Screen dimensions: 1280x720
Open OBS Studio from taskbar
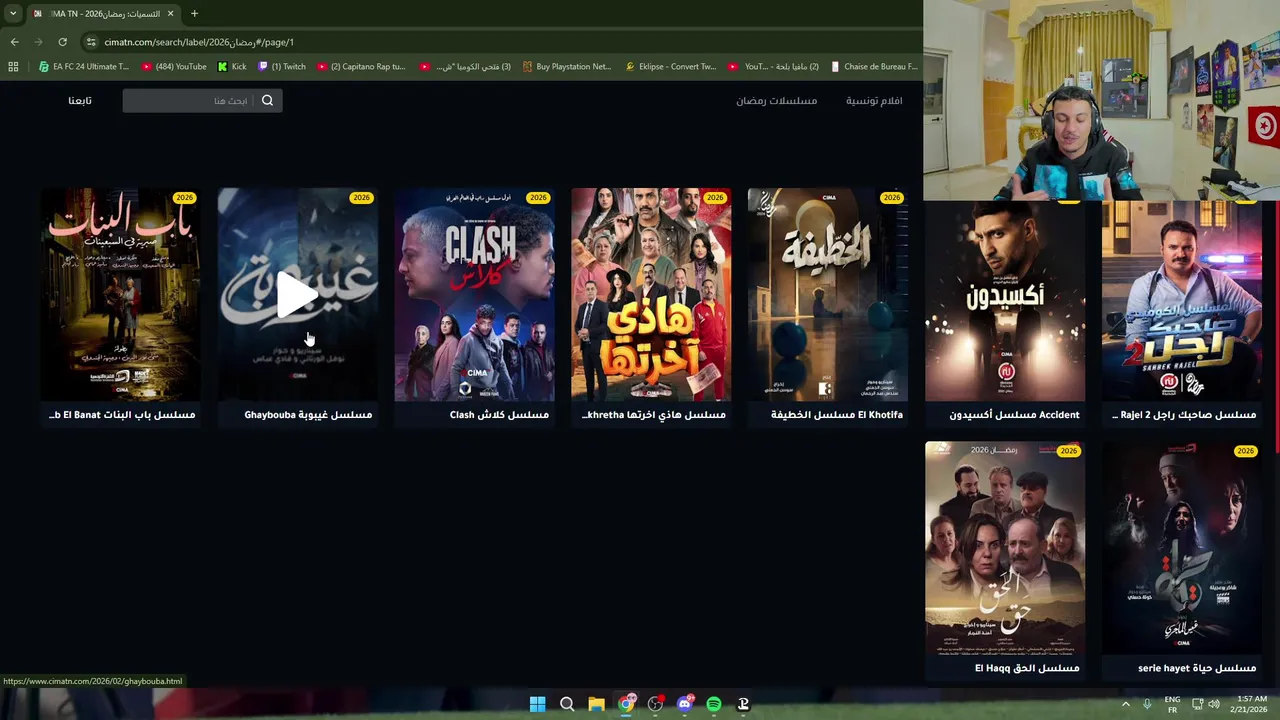655,704
